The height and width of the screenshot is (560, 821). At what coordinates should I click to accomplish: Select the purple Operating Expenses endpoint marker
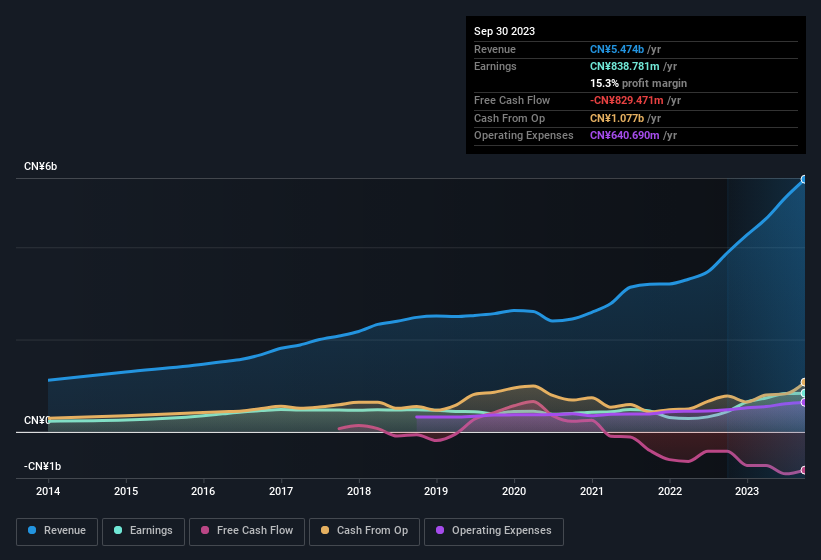coord(804,402)
